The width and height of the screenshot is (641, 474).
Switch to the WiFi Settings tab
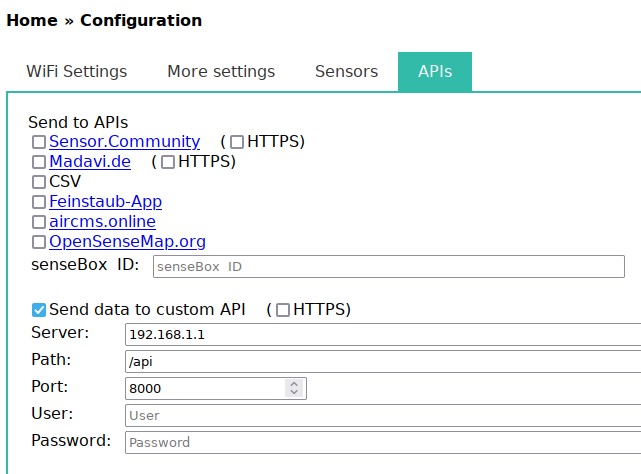76,72
